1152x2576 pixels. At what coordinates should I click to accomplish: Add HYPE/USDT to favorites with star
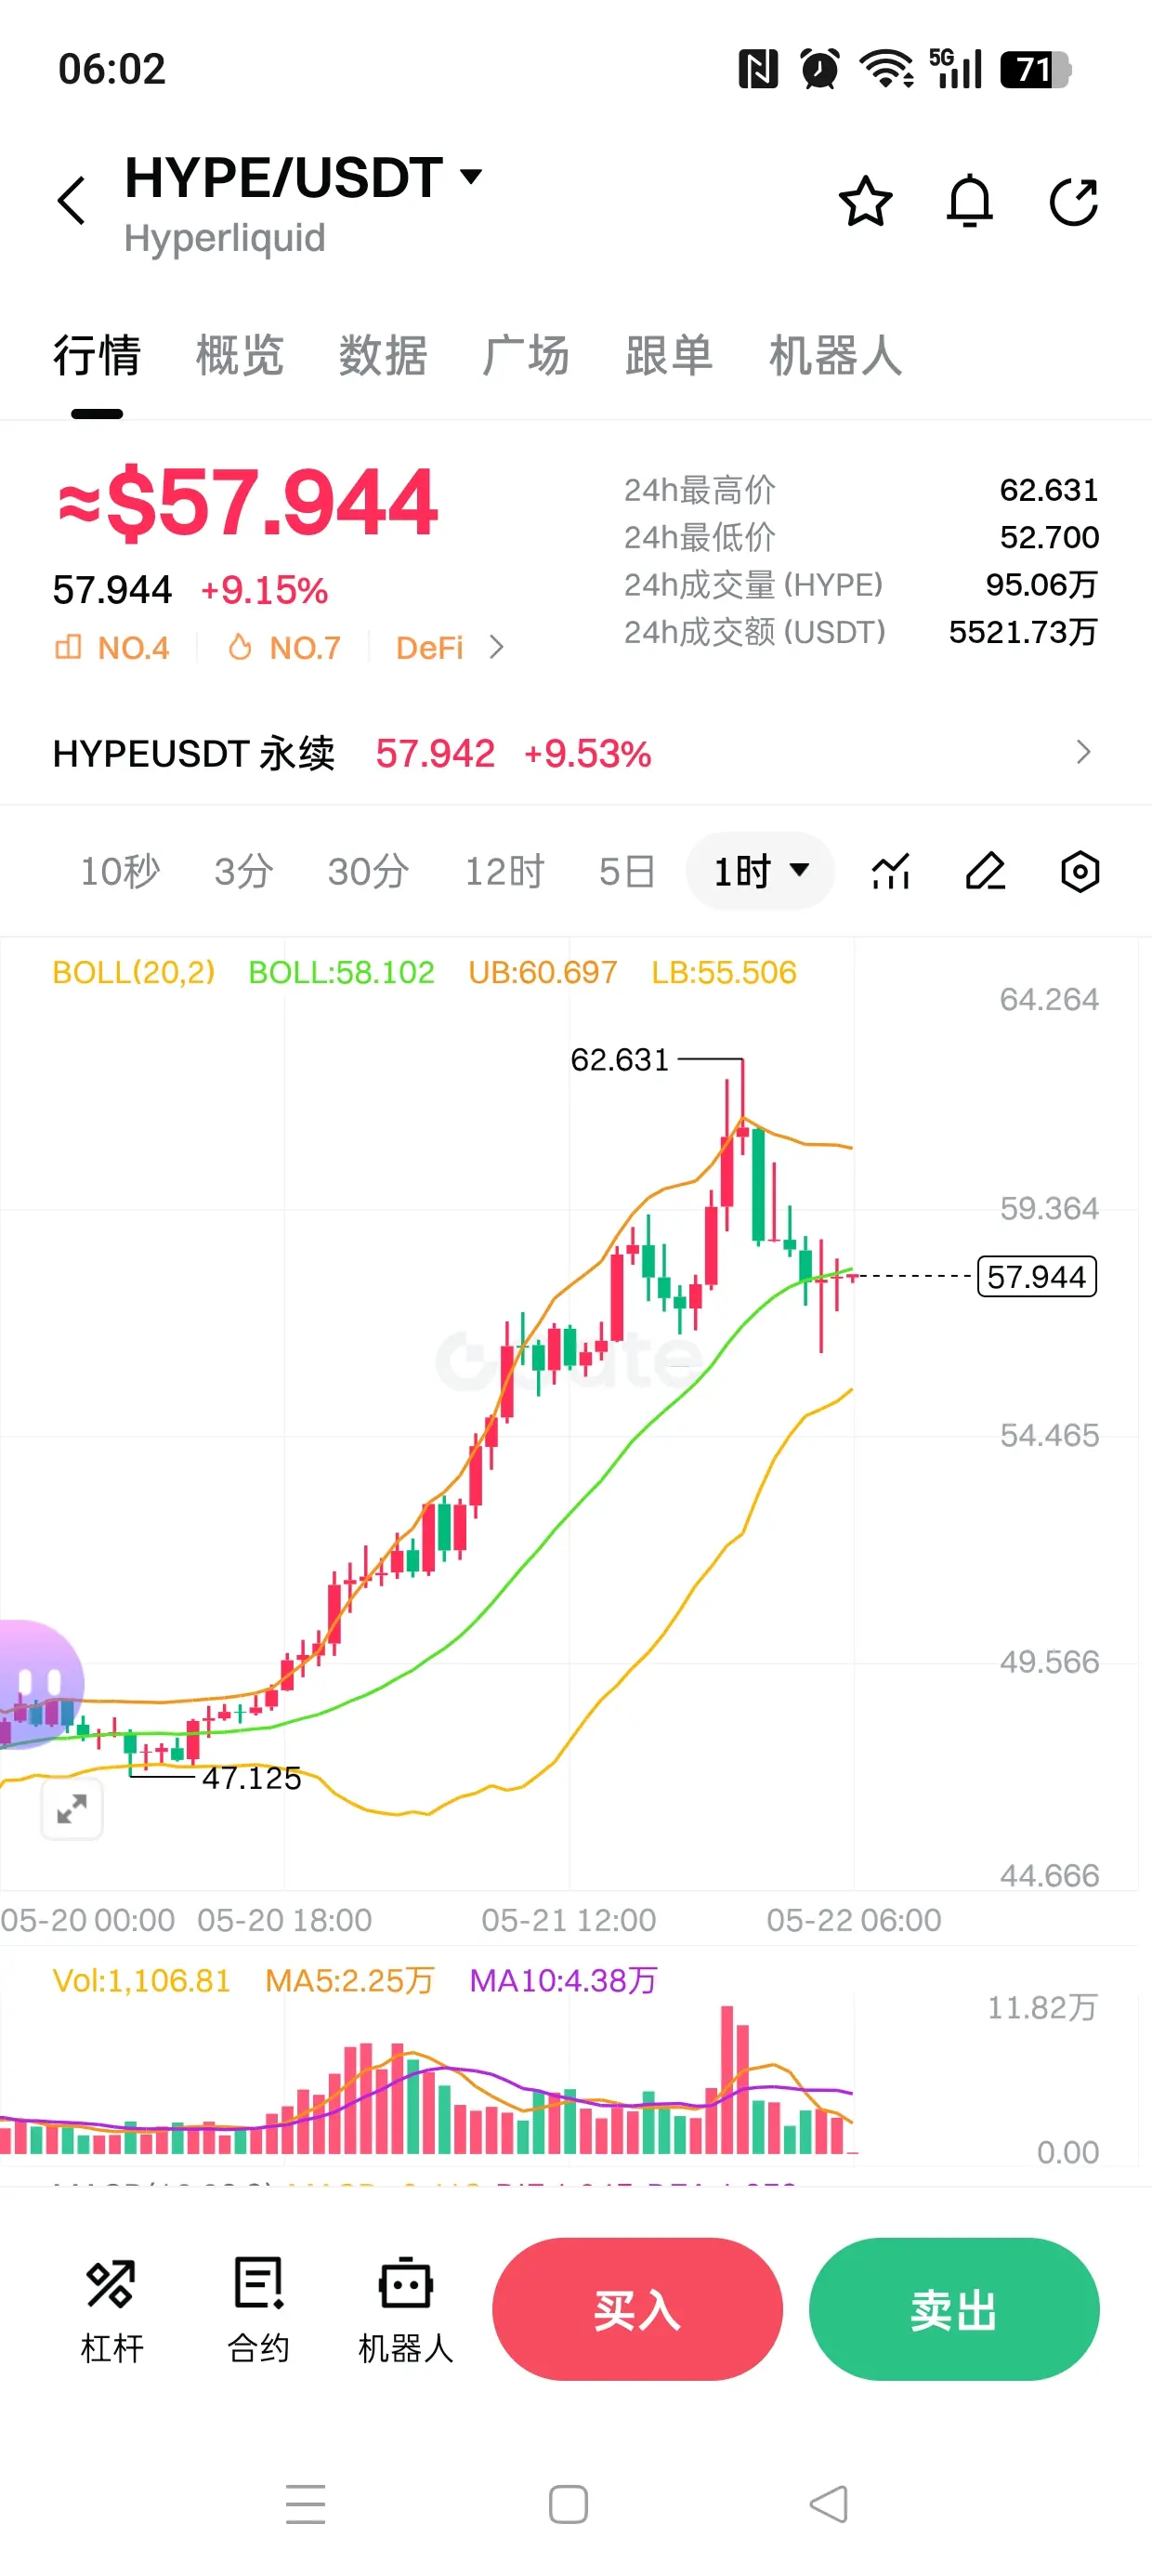tap(865, 201)
